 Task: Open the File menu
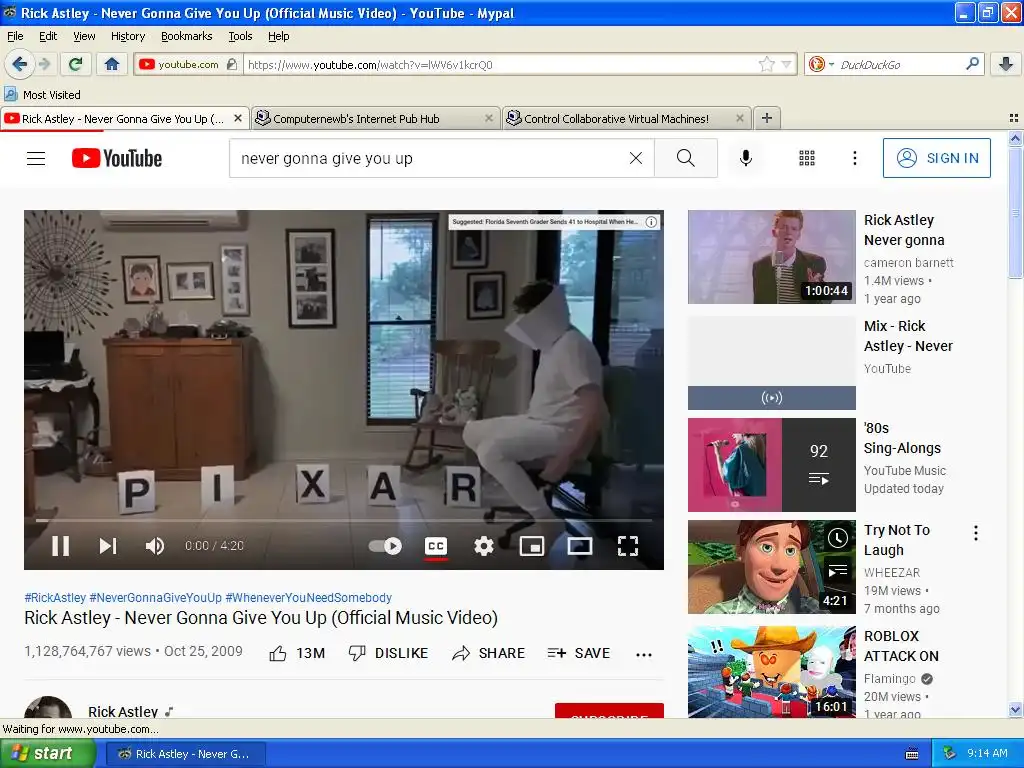pyautogui.click(x=15, y=36)
